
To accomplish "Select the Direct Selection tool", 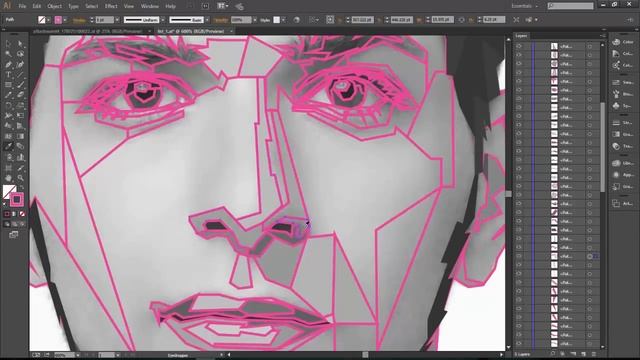I will coord(20,44).
